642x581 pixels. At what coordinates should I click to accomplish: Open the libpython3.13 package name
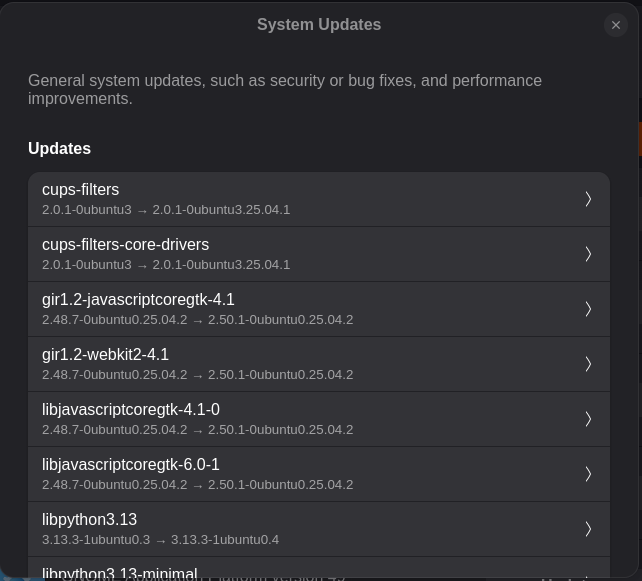(89, 520)
